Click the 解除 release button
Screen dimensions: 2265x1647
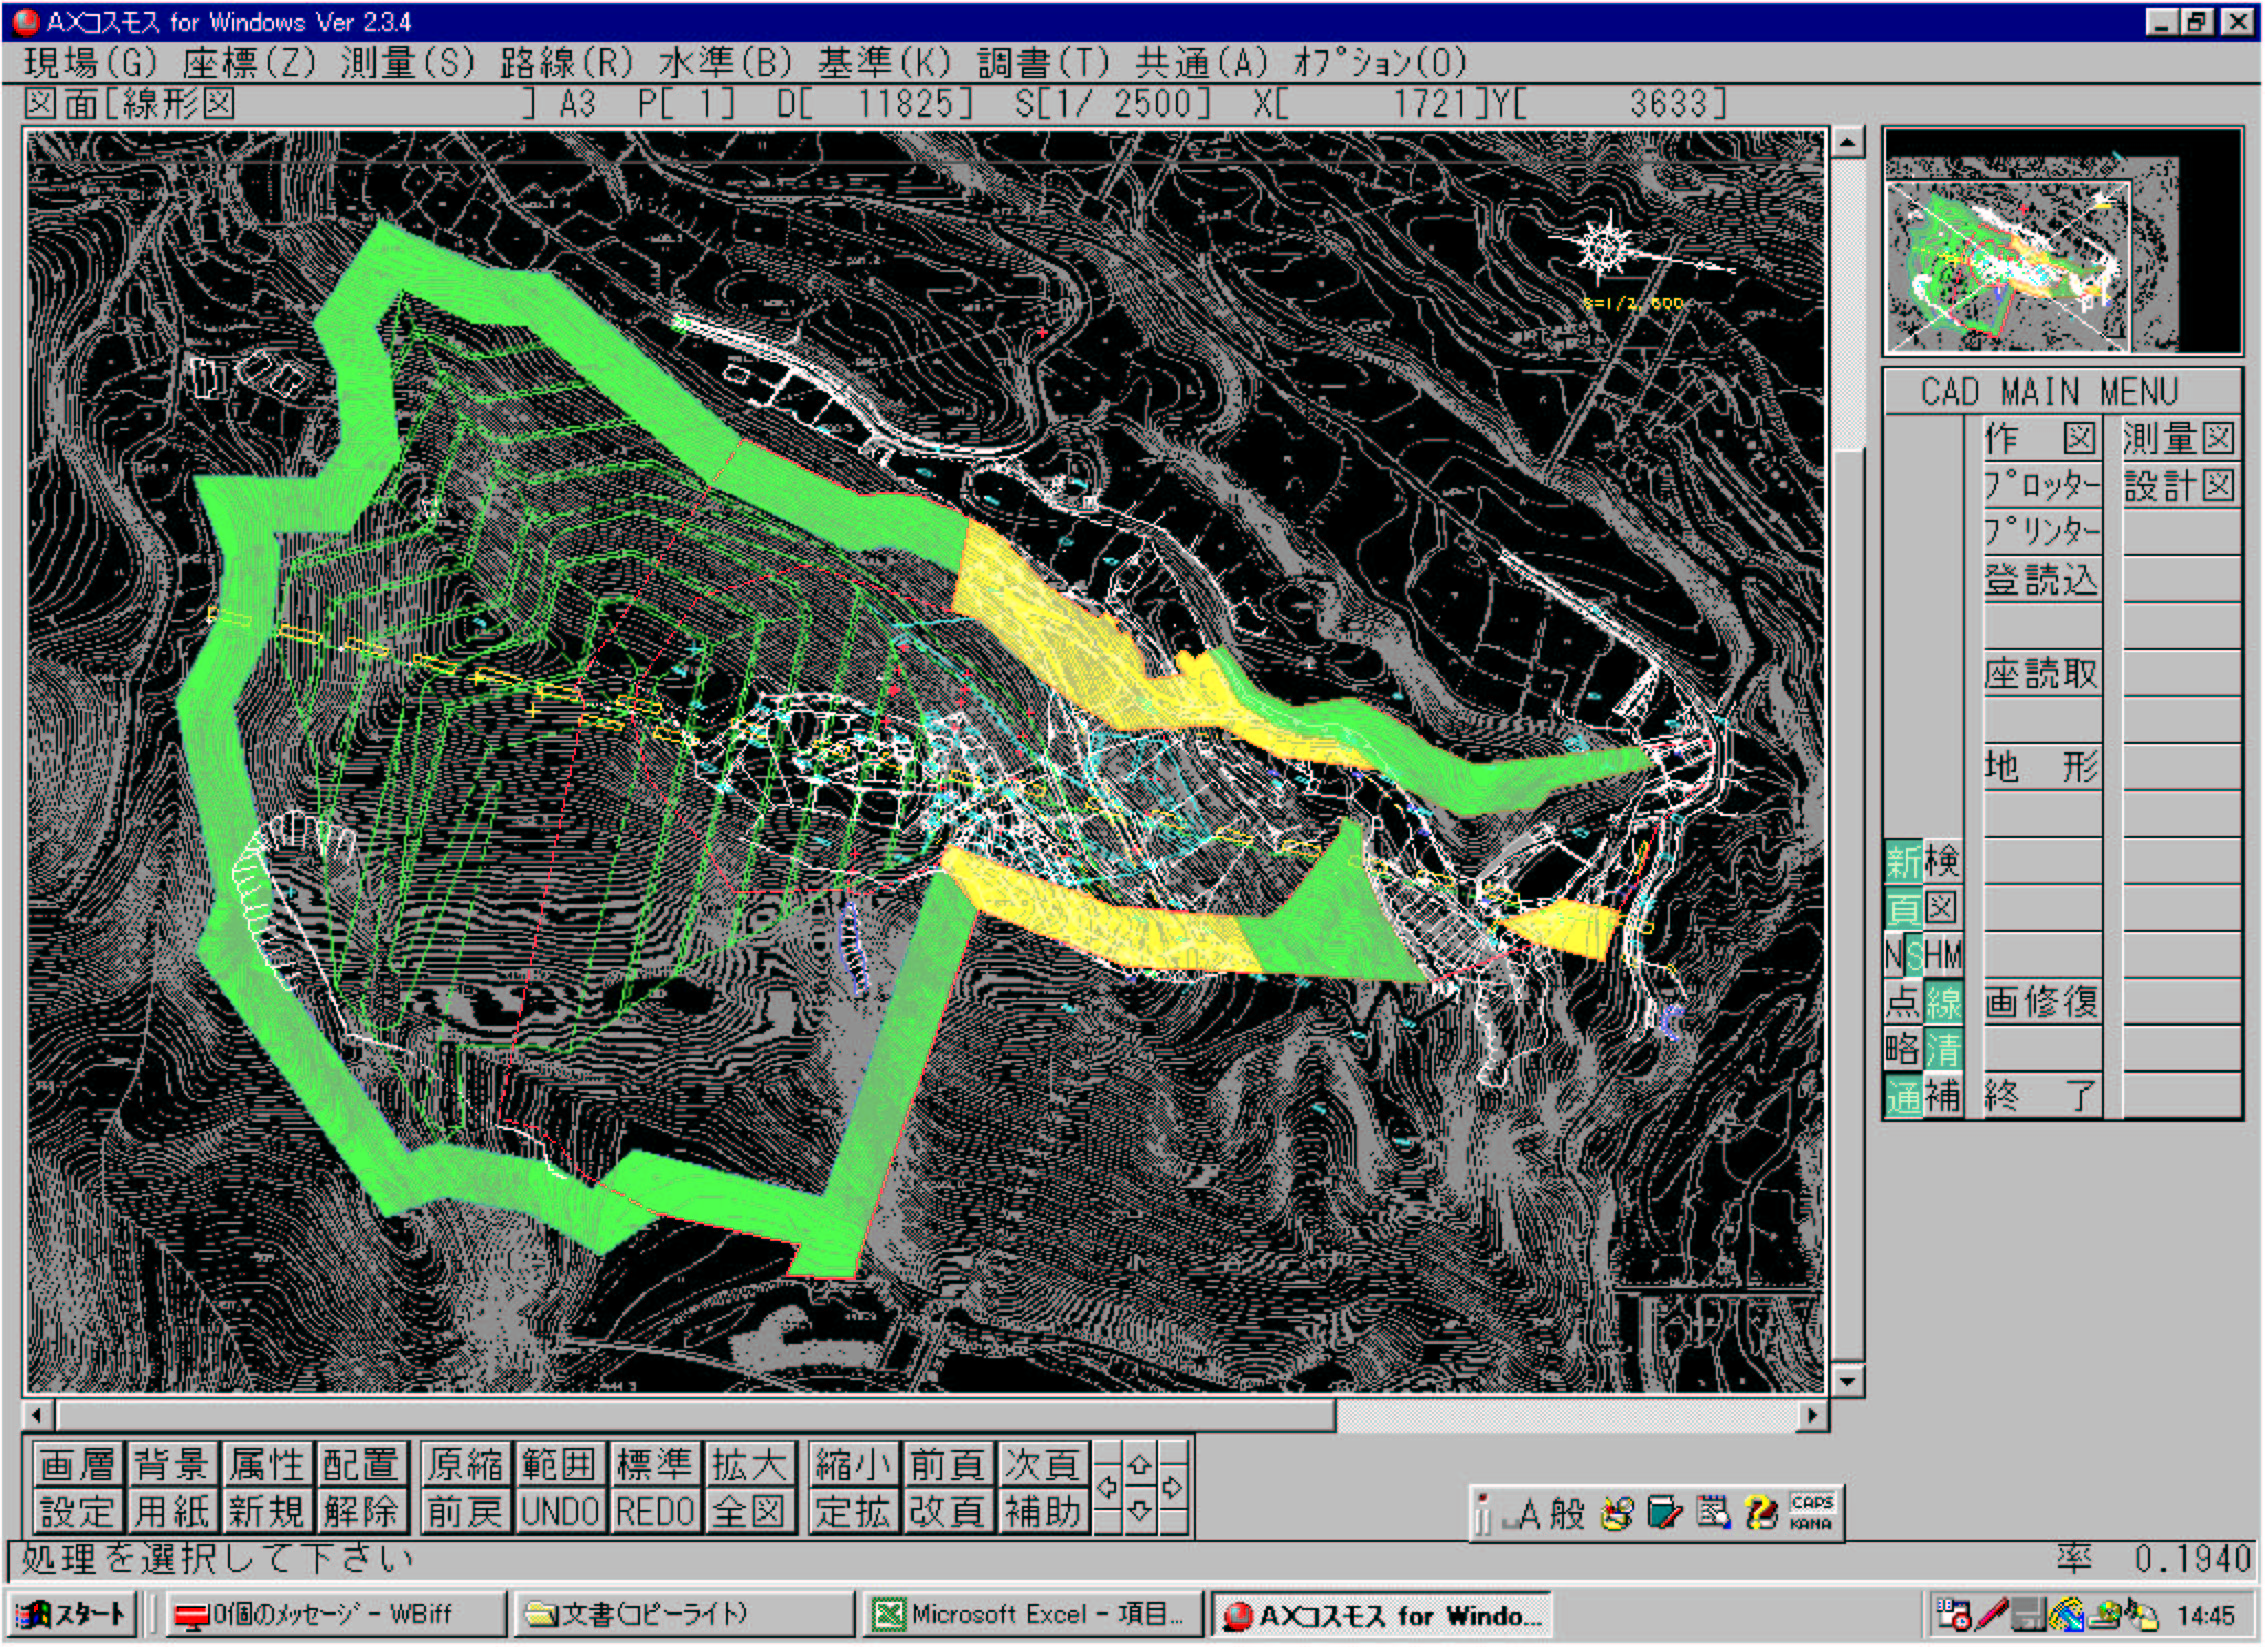[x=360, y=1510]
